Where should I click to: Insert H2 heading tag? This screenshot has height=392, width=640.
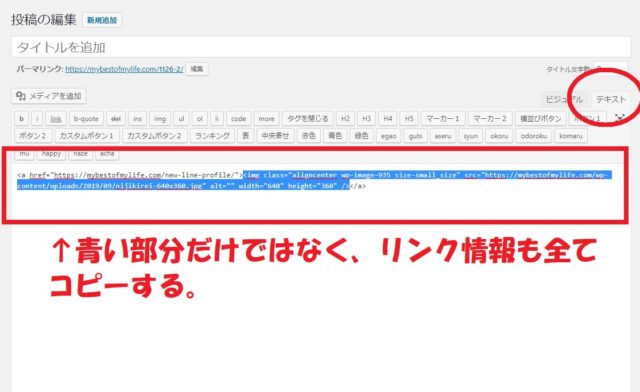click(x=345, y=118)
